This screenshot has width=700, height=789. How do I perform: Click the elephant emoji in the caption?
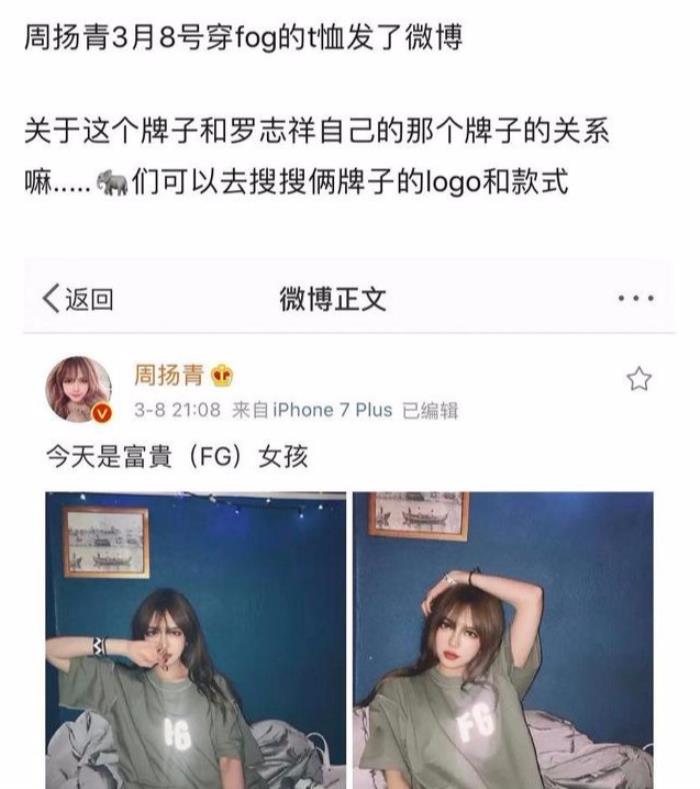pyautogui.click(x=113, y=183)
